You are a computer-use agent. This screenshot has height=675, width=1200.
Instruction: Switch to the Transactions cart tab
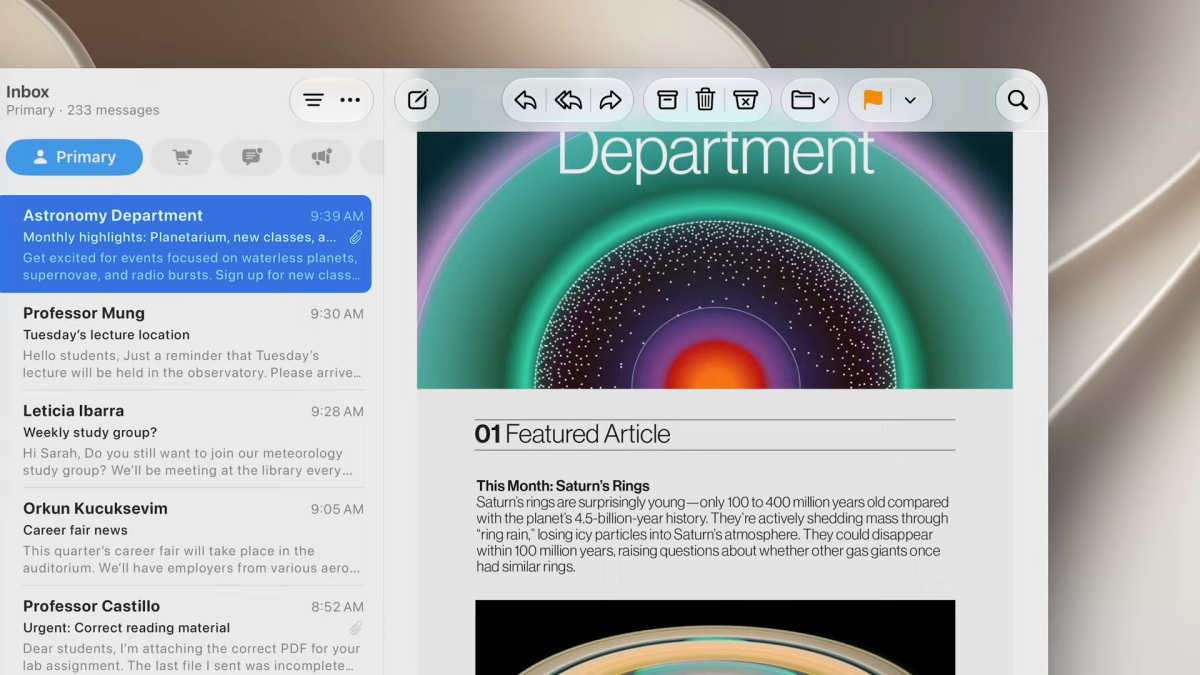(181, 157)
